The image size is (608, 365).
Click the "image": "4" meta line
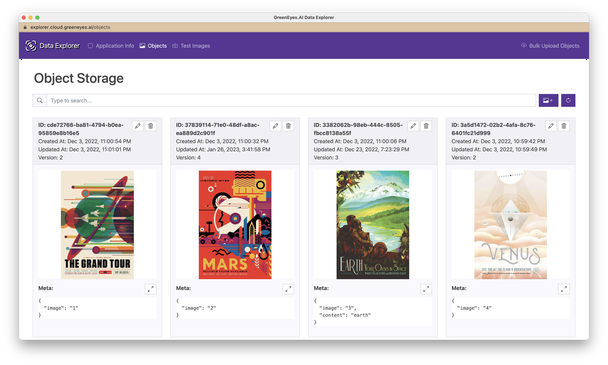point(474,308)
